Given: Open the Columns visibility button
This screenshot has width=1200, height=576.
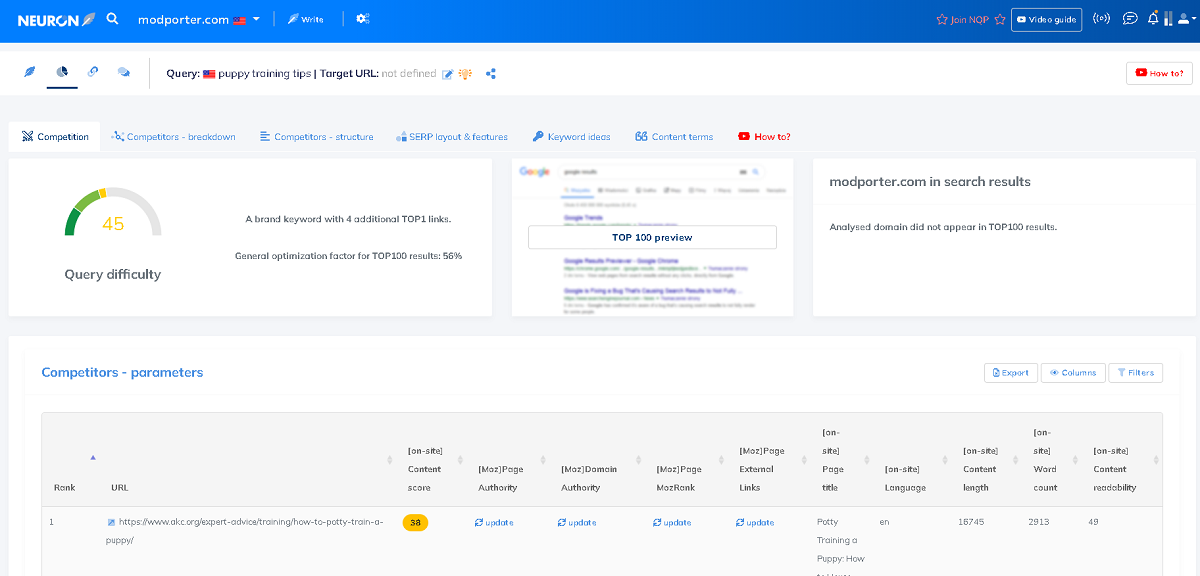Looking at the screenshot, I should pyautogui.click(x=1073, y=373).
